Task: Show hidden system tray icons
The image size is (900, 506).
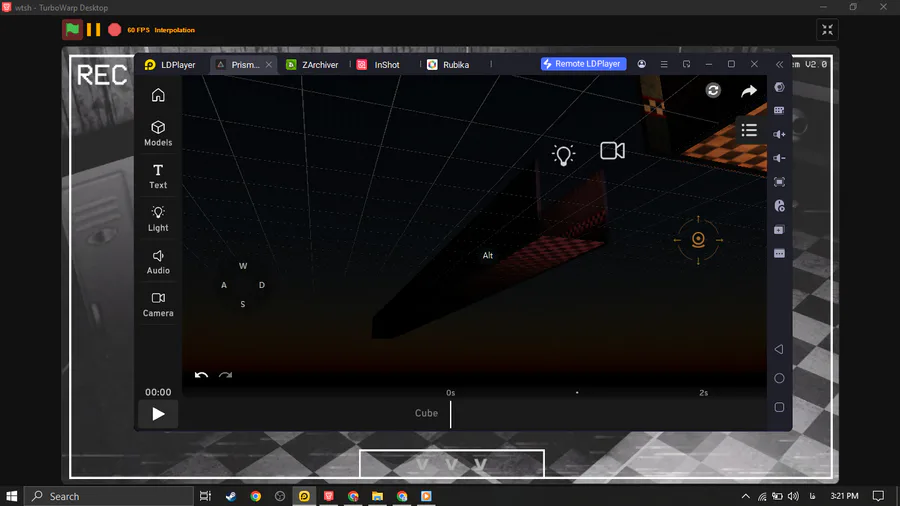Action: (745, 496)
